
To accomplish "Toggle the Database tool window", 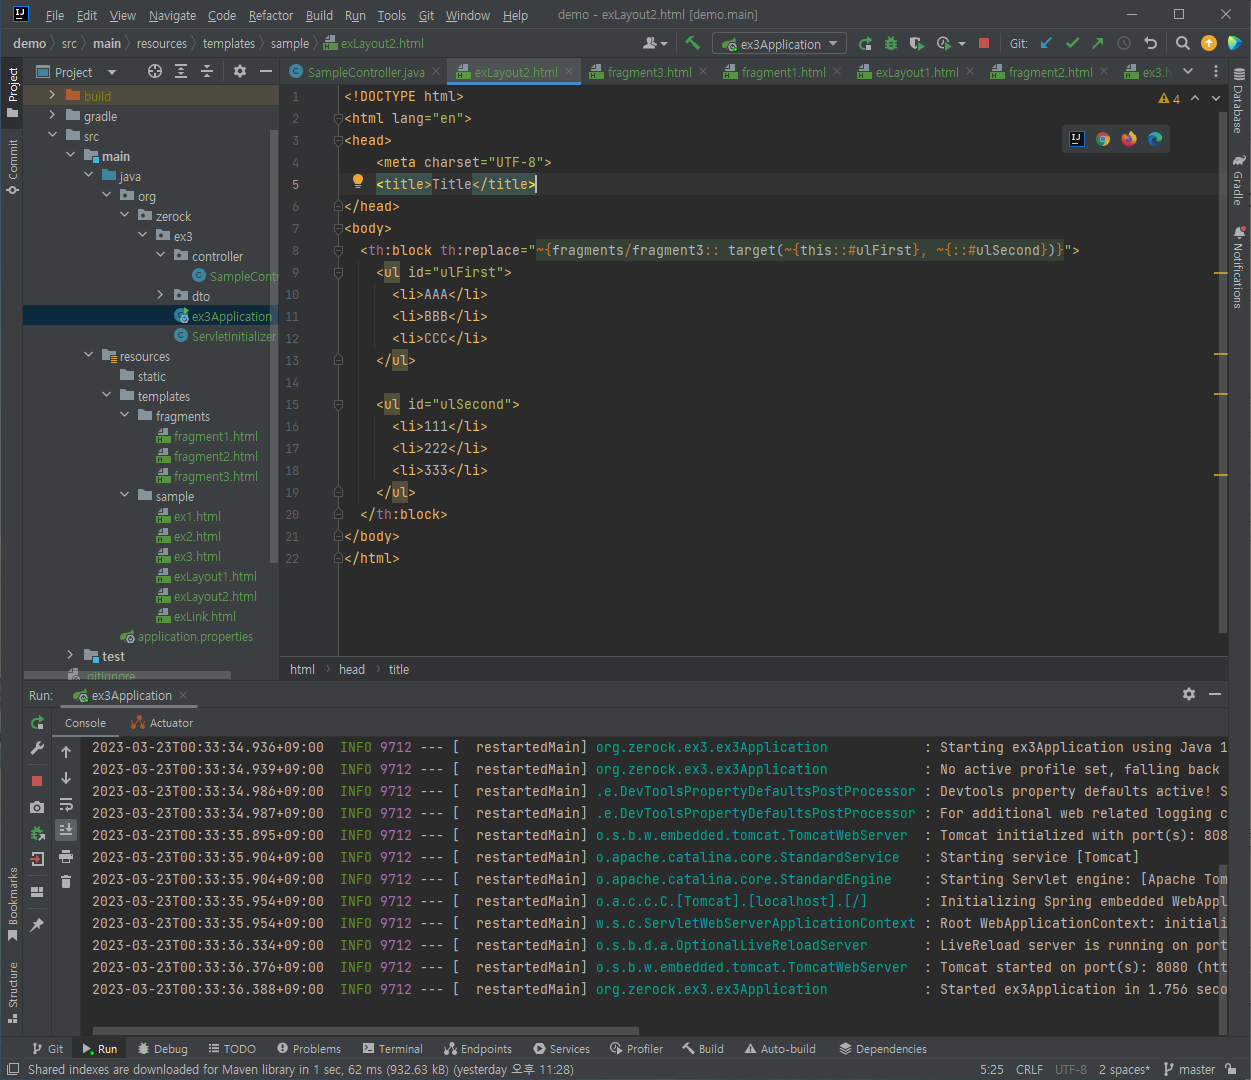I will [x=1239, y=102].
